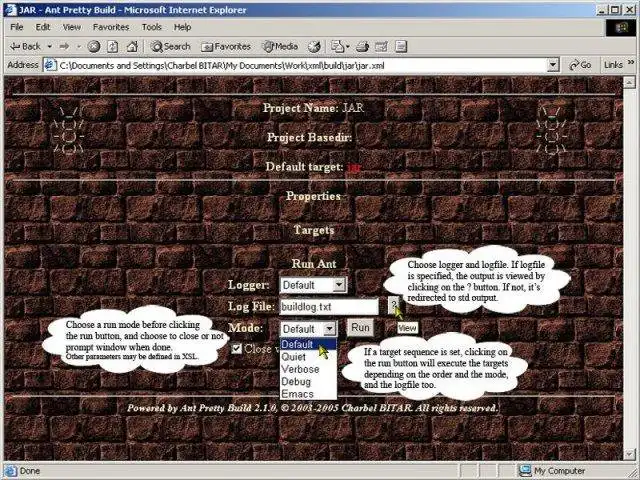Click the Done status bar text
Viewport: 640px width, 480px height.
30,471
